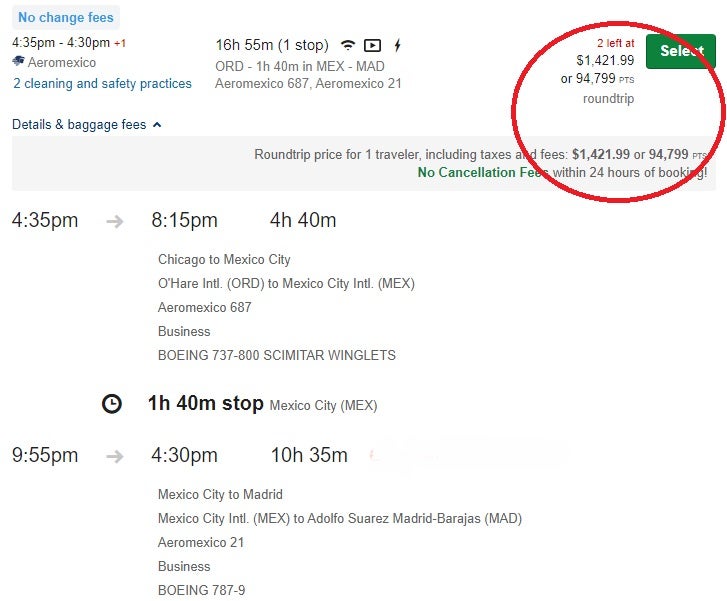Click the 'Aeromexico 21' flight detail row
This screenshot has height=601, width=727.
pyautogui.click(x=201, y=543)
